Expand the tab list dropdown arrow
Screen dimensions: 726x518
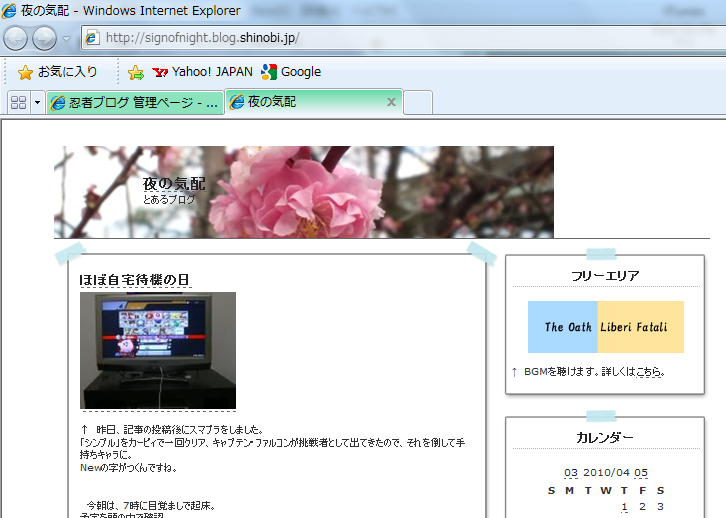click(38, 102)
